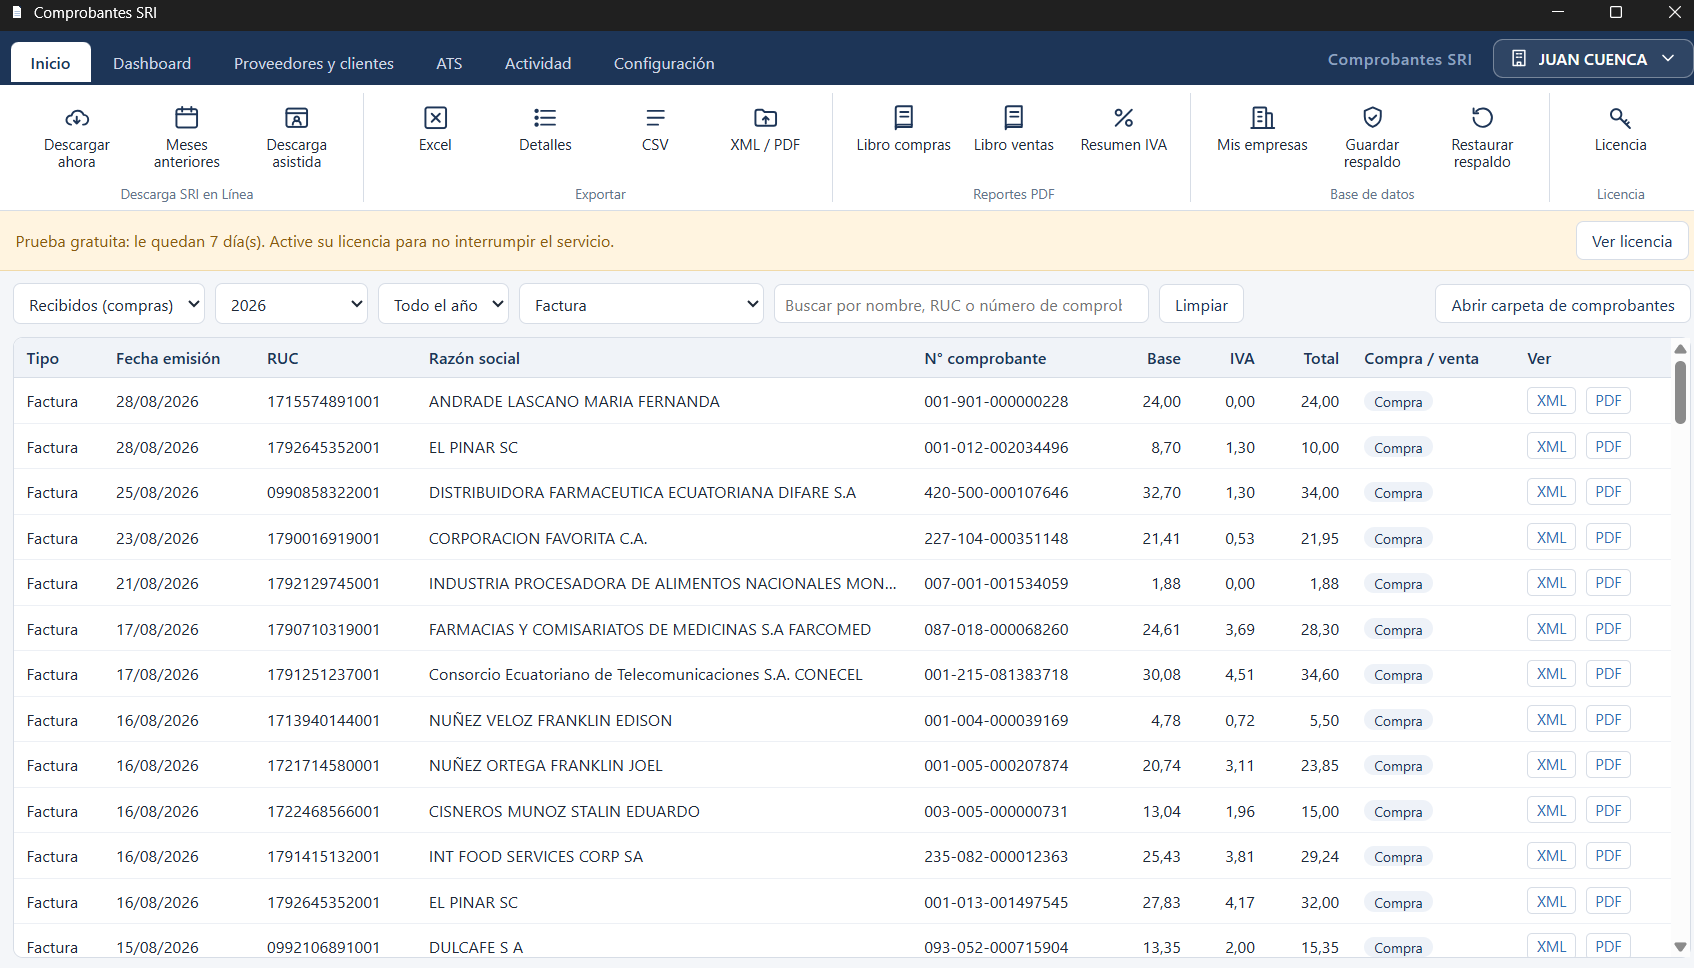Screen dimensions: 1694x968
Task: Click the building icon beside JUAN CUENCA
Action: tap(1518, 59)
